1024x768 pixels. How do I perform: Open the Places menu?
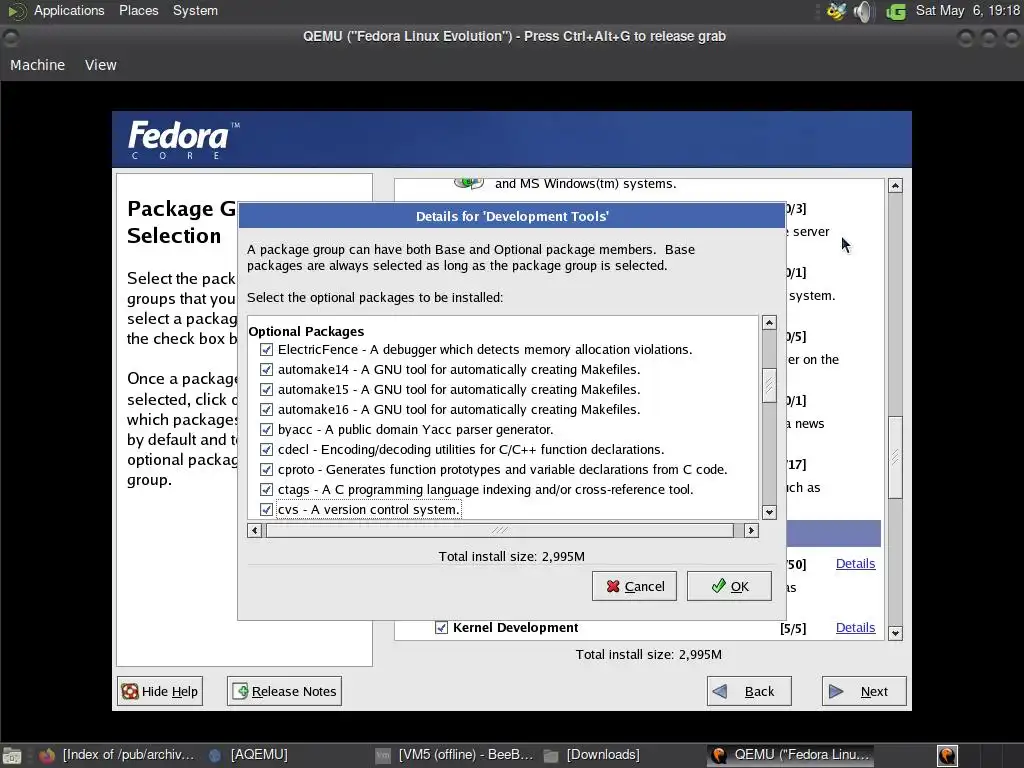[138, 10]
